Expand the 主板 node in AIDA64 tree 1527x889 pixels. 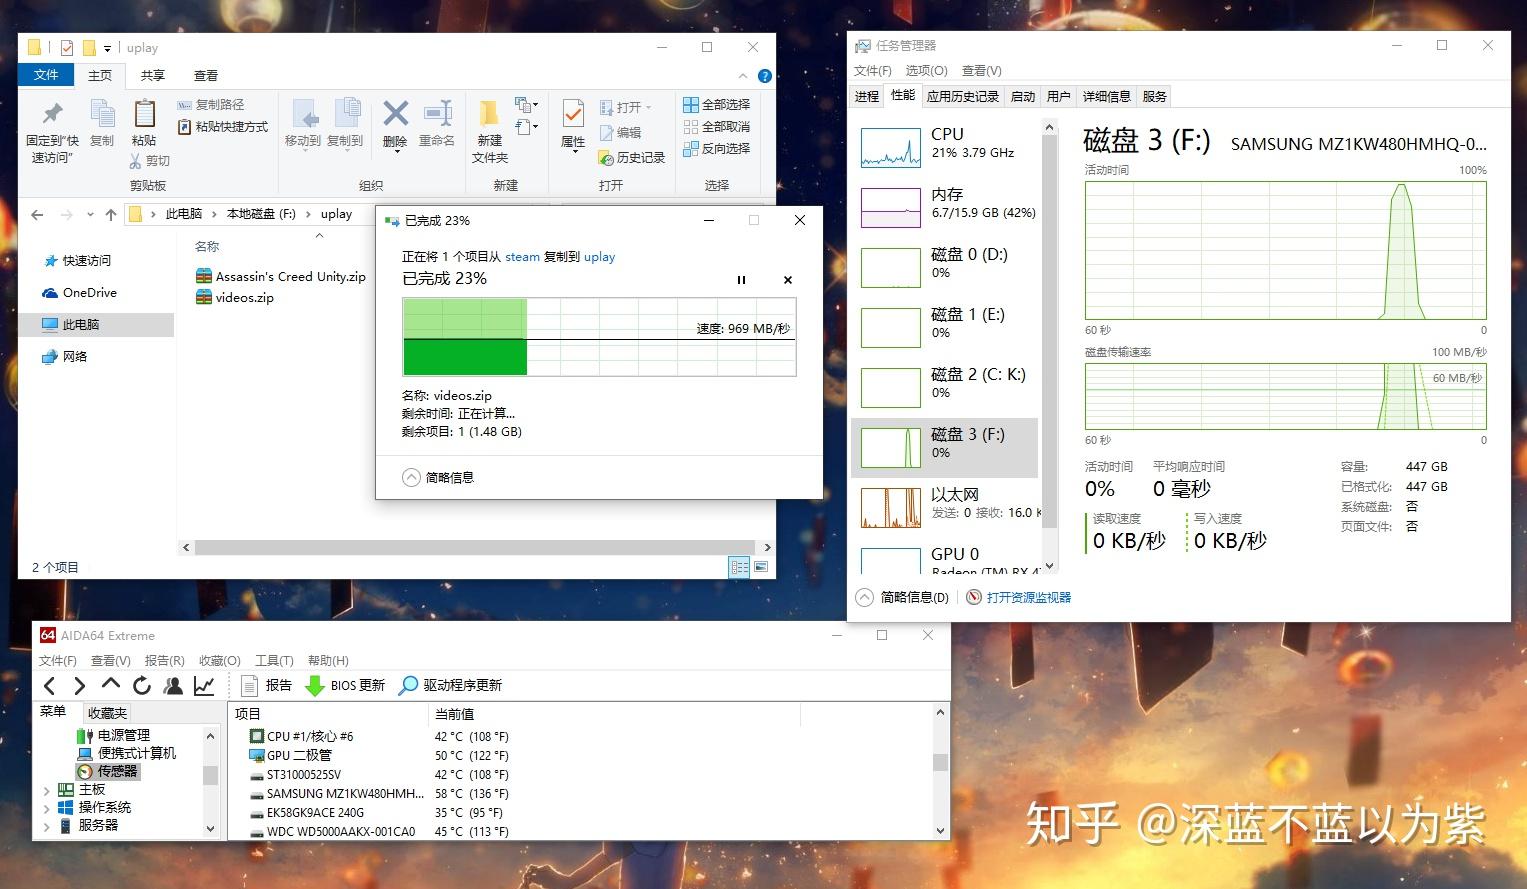pyautogui.click(x=47, y=789)
